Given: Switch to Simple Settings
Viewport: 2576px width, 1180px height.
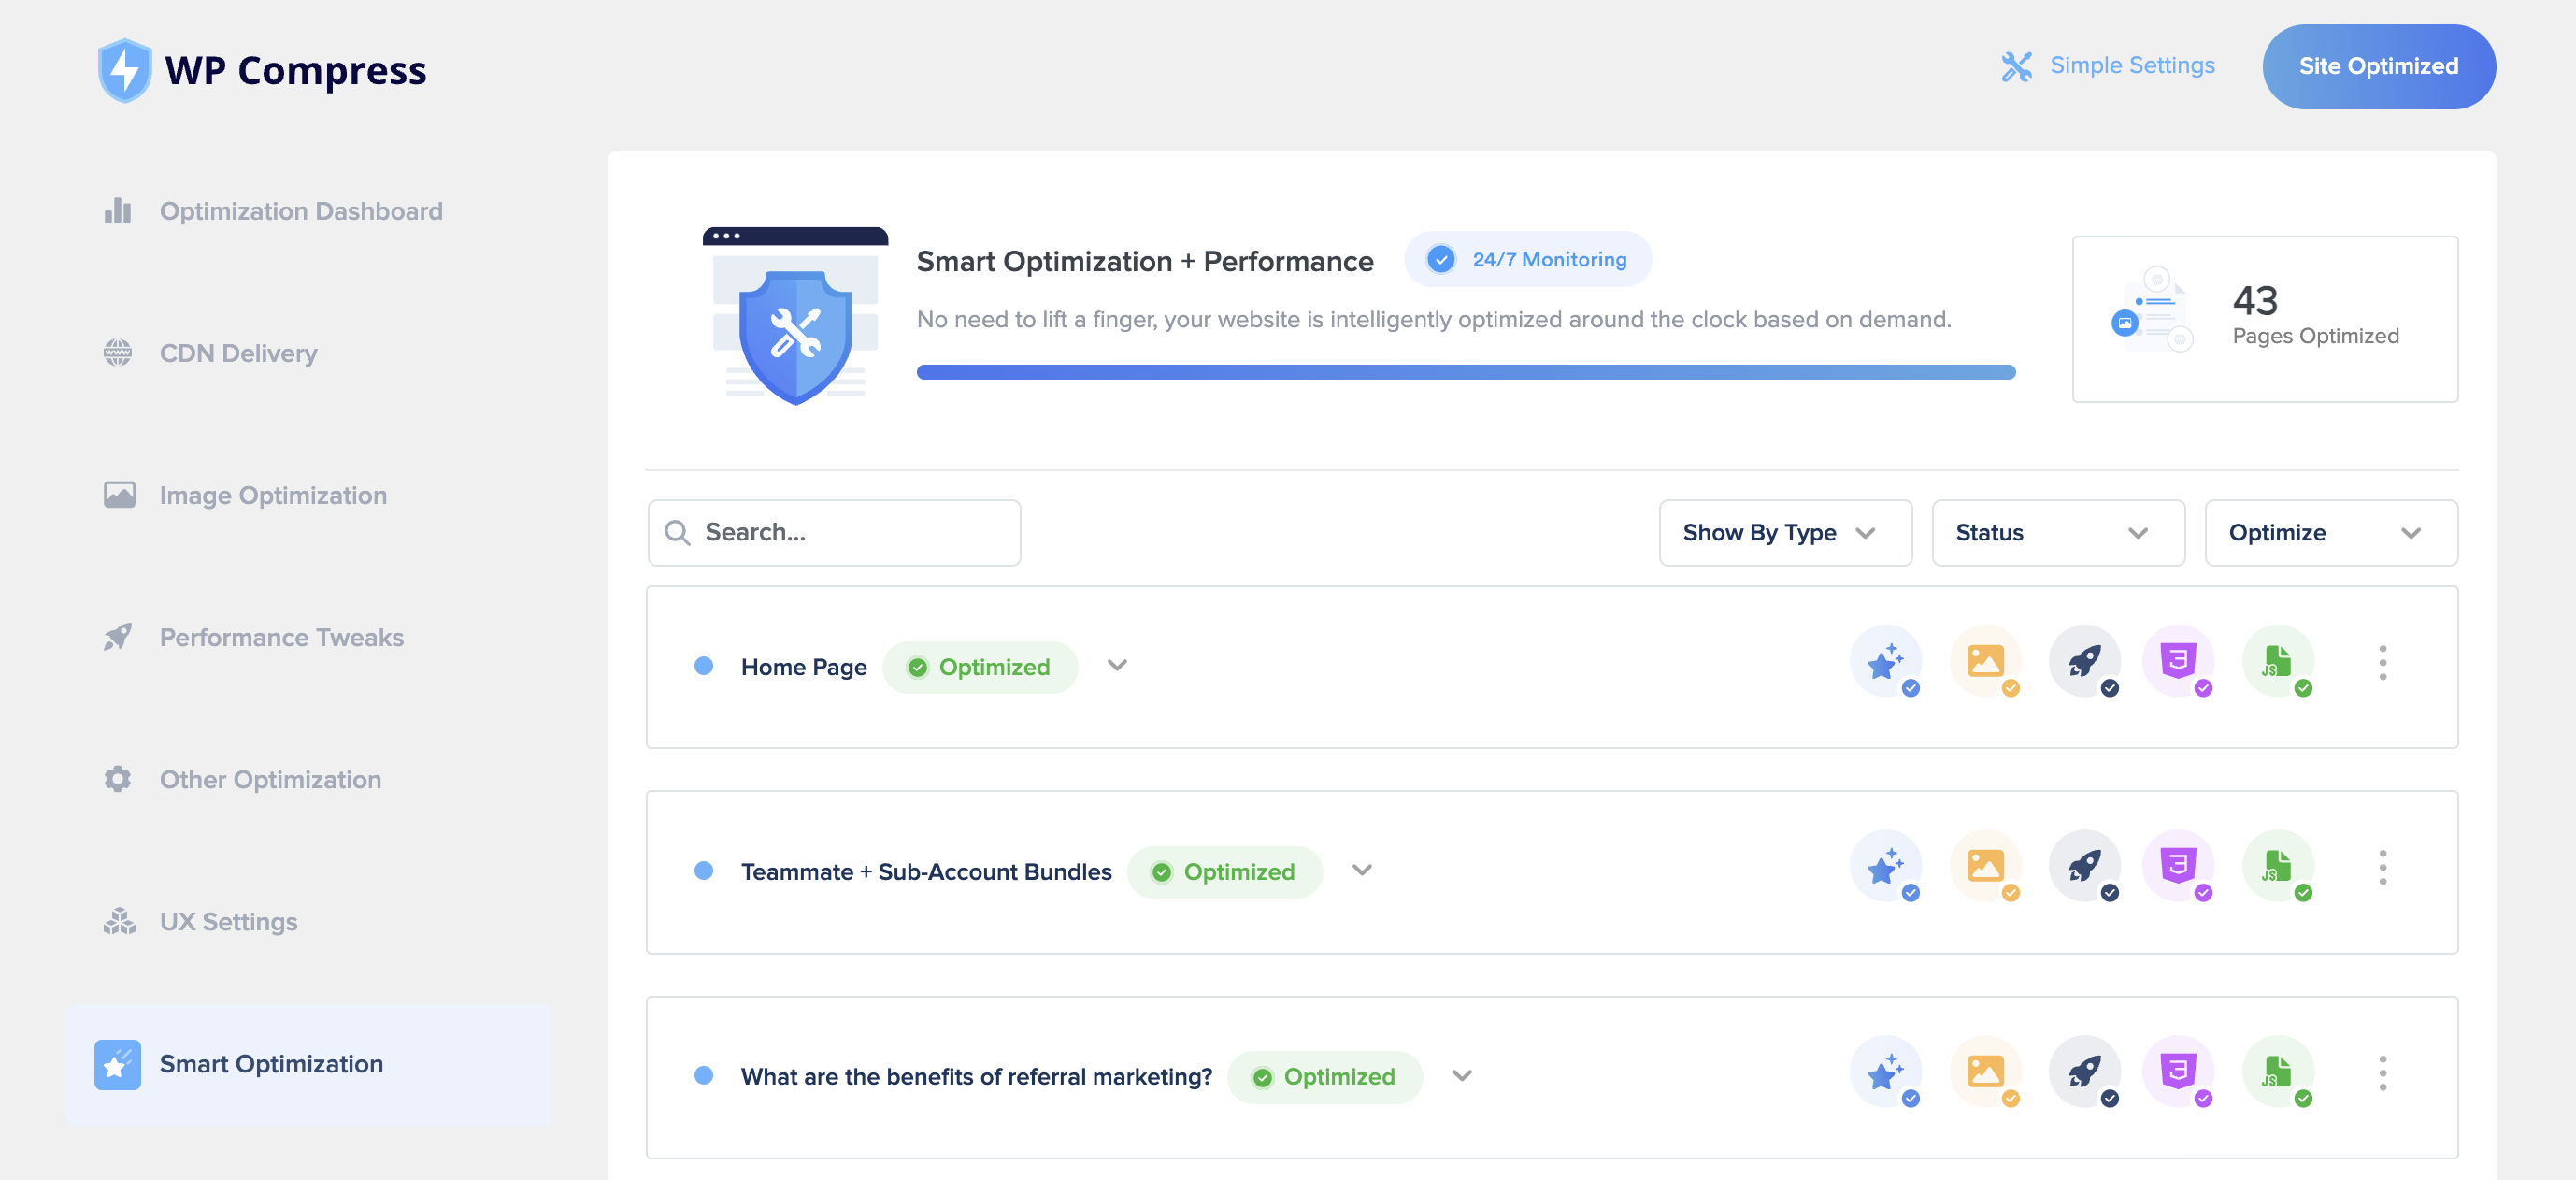Looking at the screenshot, I should 2132,66.
